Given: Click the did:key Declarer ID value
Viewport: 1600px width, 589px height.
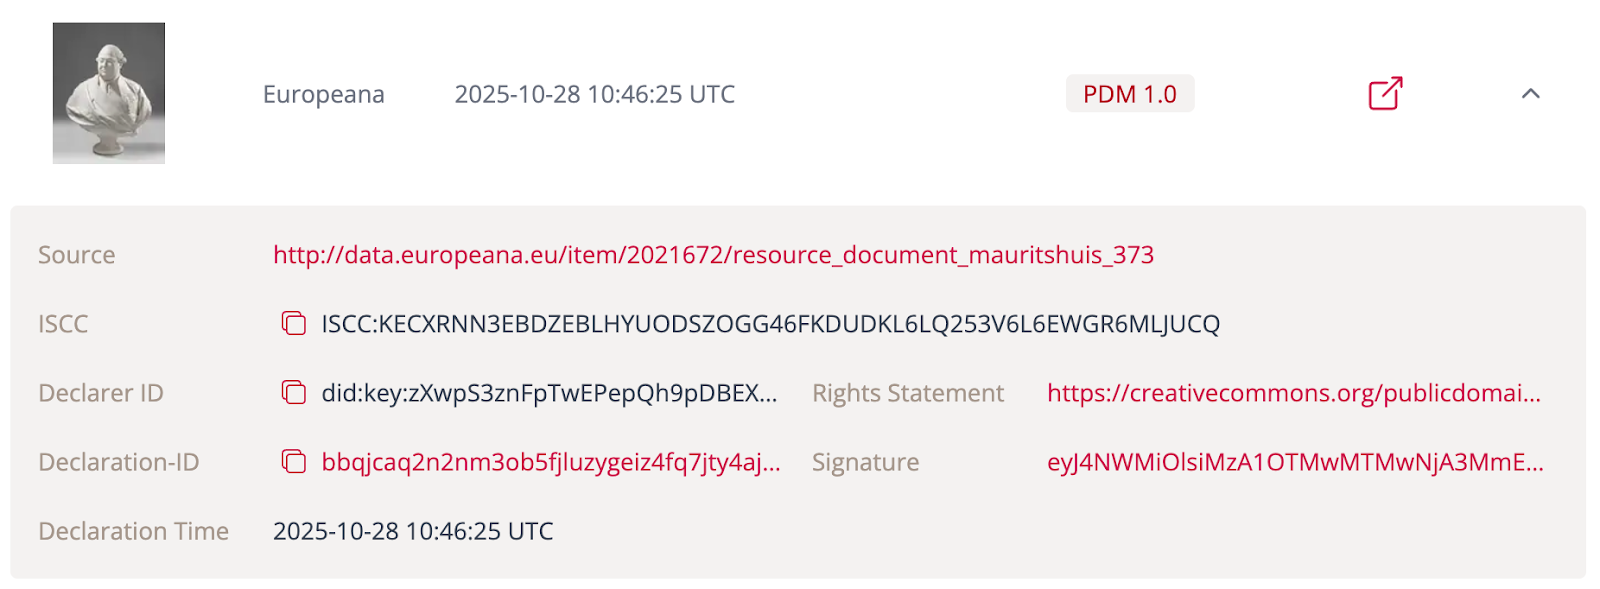Looking at the screenshot, I should coord(548,393).
